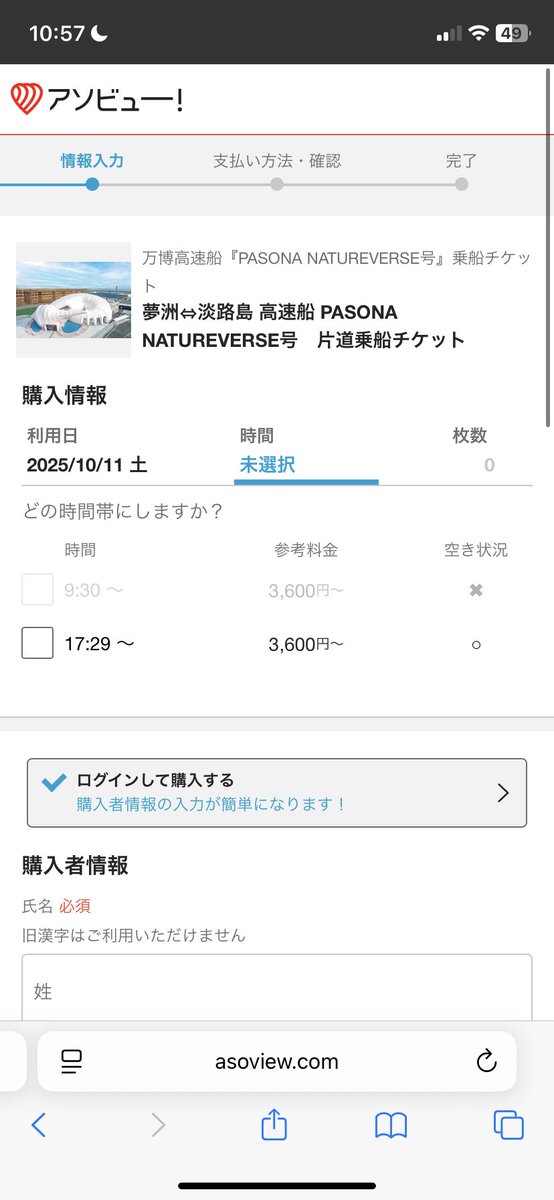Select the 情報入力 step tab
This screenshot has height=1200, width=554.
point(92,161)
